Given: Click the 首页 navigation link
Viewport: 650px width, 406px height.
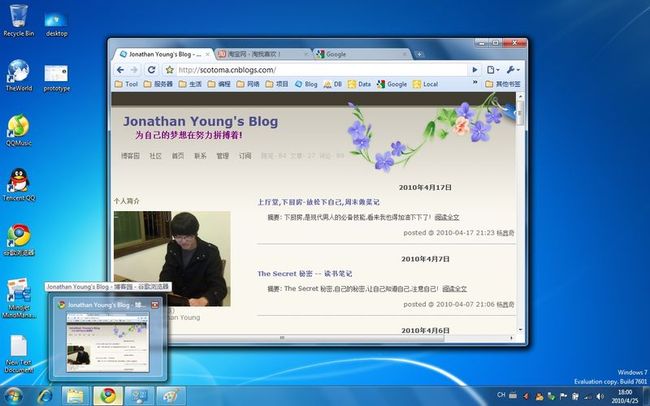Looking at the screenshot, I should coord(178,156).
